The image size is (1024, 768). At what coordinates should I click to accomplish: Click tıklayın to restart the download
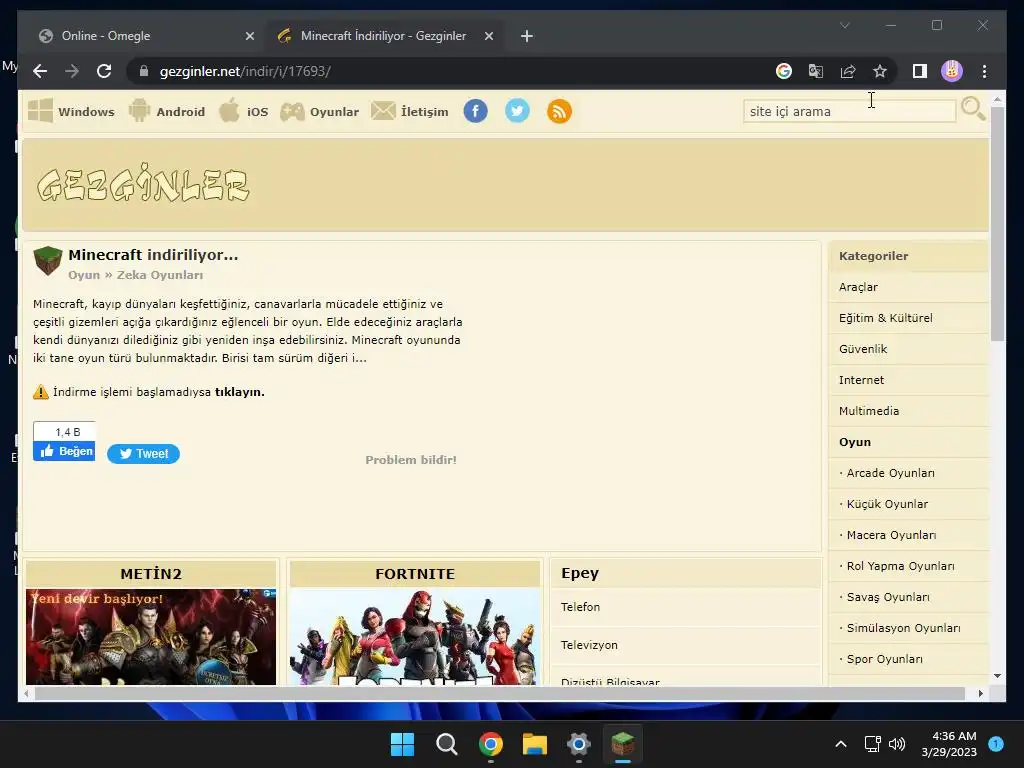pyautogui.click(x=240, y=392)
